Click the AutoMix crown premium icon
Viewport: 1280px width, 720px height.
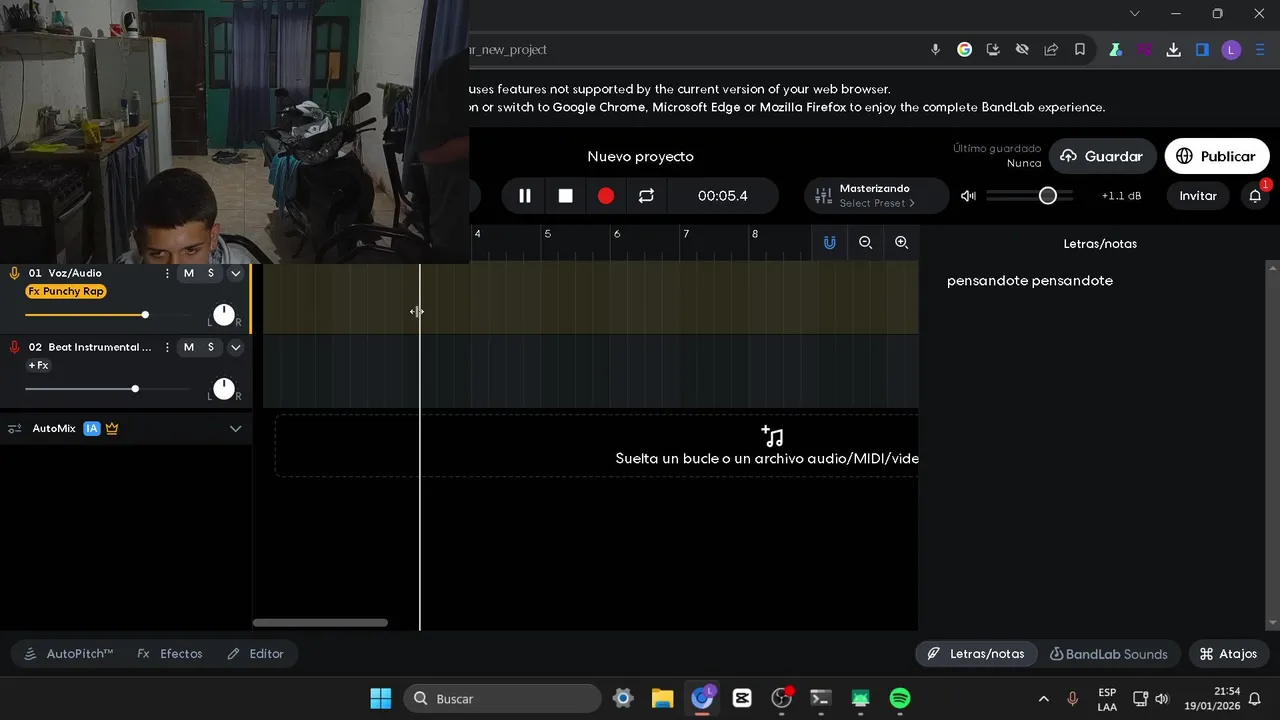click(112, 428)
